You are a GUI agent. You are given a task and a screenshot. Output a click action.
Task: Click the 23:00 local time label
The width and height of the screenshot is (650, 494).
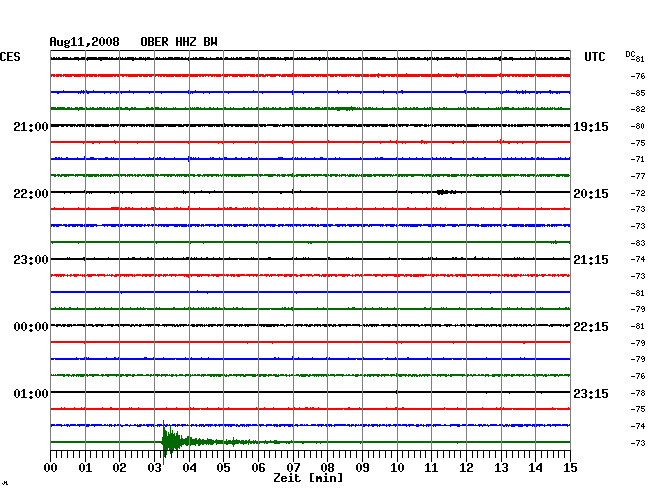(x=31, y=260)
